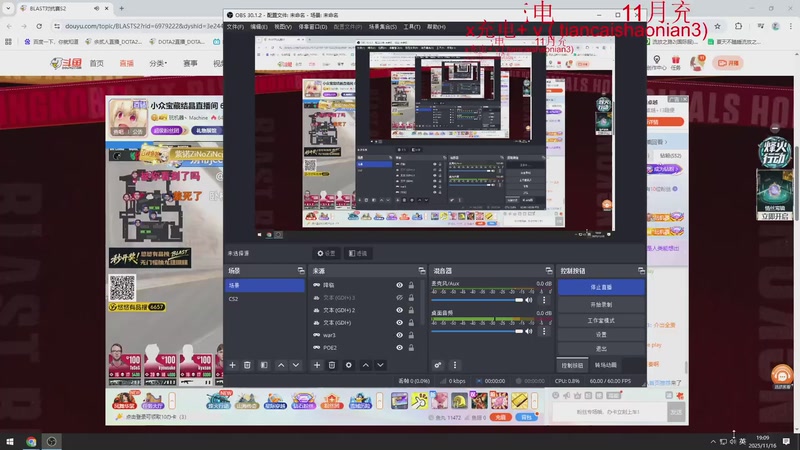Open scene filters icon in Scenes toolbar
The width and height of the screenshot is (800, 450).
(264, 365)
